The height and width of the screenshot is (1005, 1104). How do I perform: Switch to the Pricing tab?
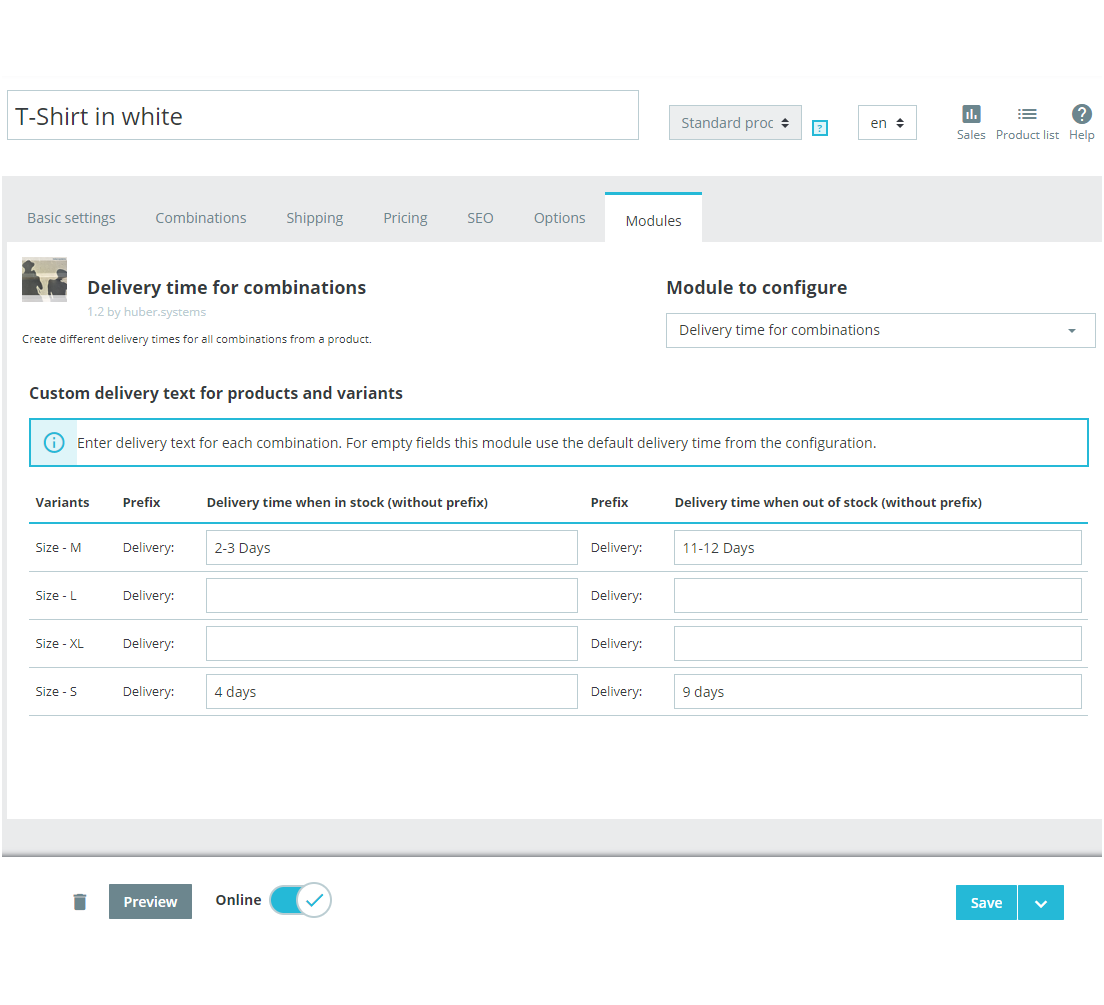406,218
